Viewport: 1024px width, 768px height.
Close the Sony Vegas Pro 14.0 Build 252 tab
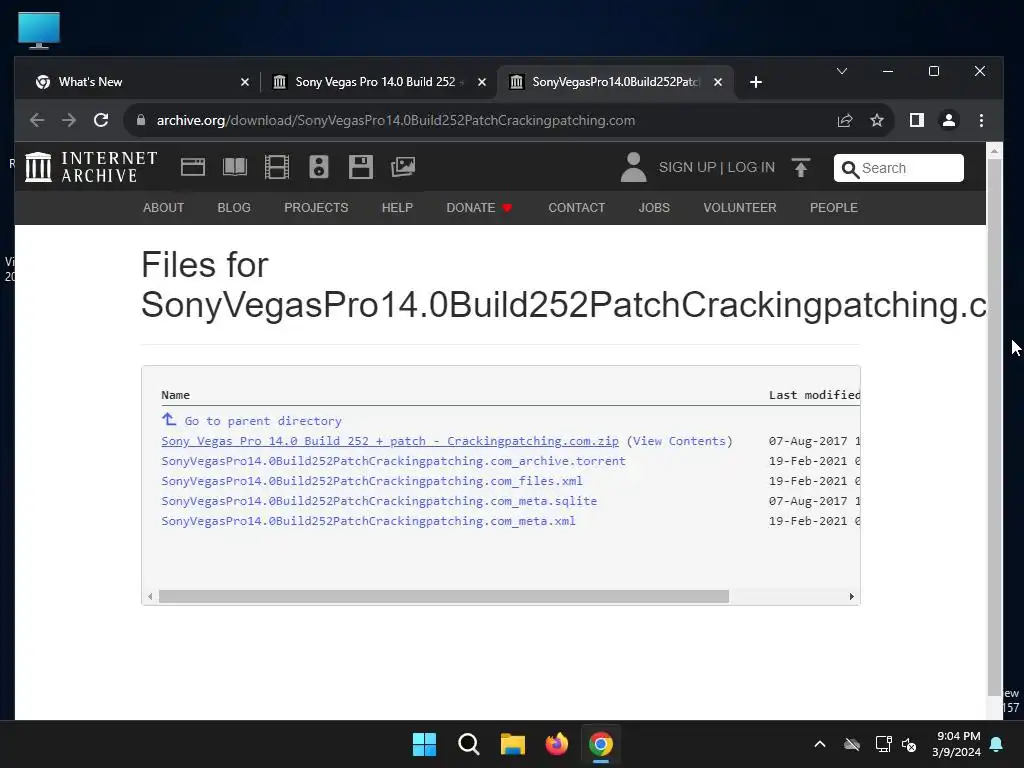(482, 82)
